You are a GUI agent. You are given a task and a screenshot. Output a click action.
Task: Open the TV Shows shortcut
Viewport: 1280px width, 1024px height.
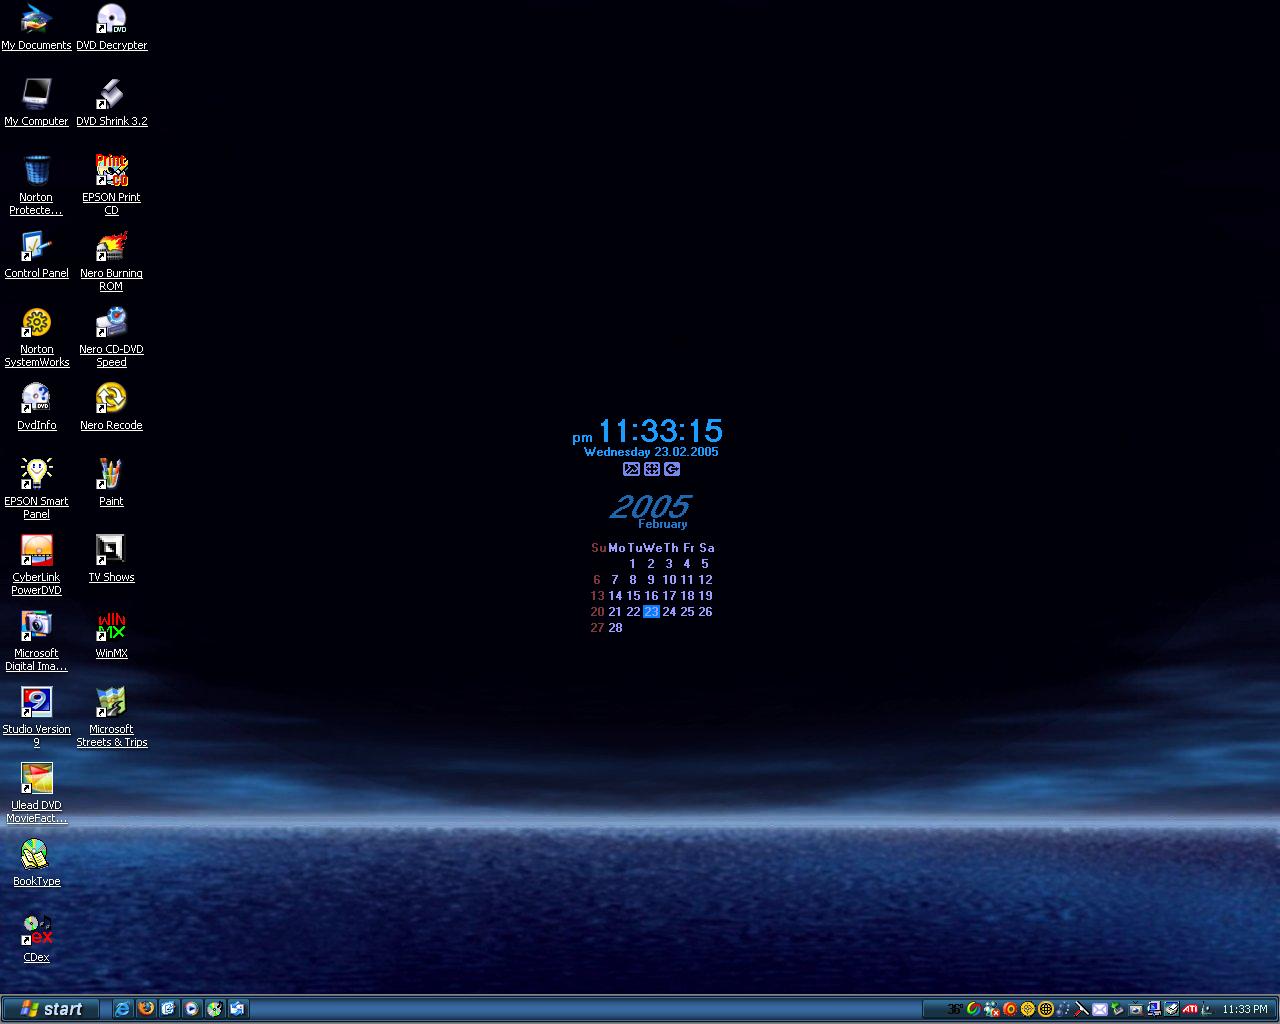pos(111,559)
